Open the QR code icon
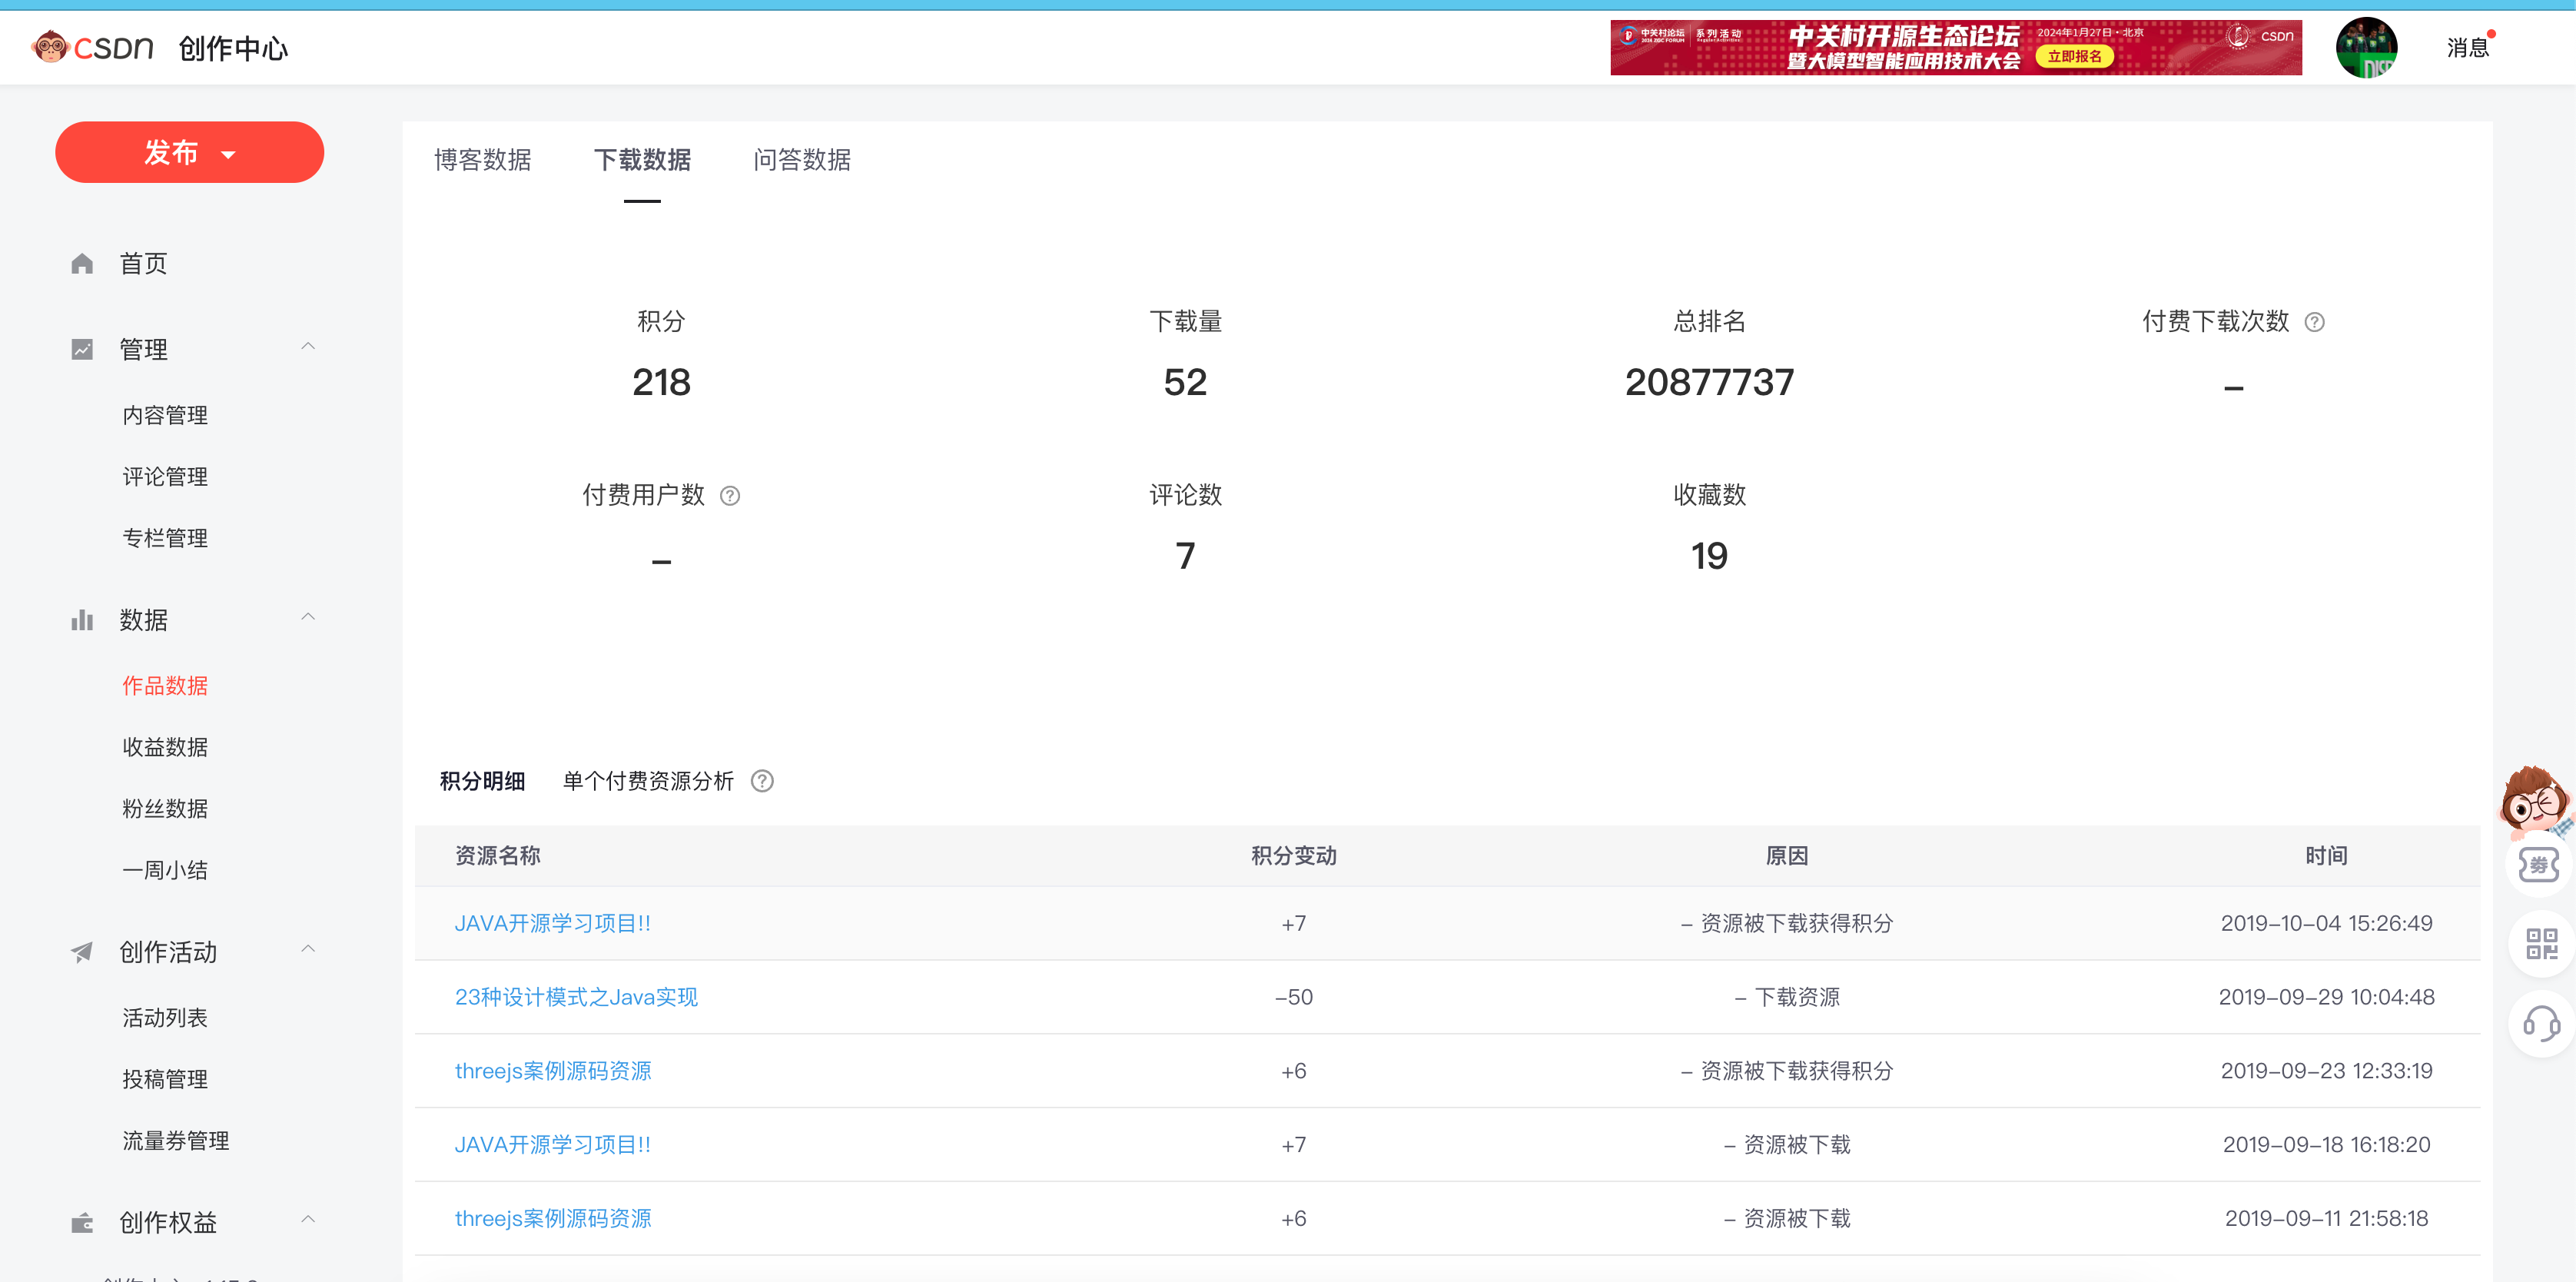Screen dimensions: 2576x1282 (2541, 943)
